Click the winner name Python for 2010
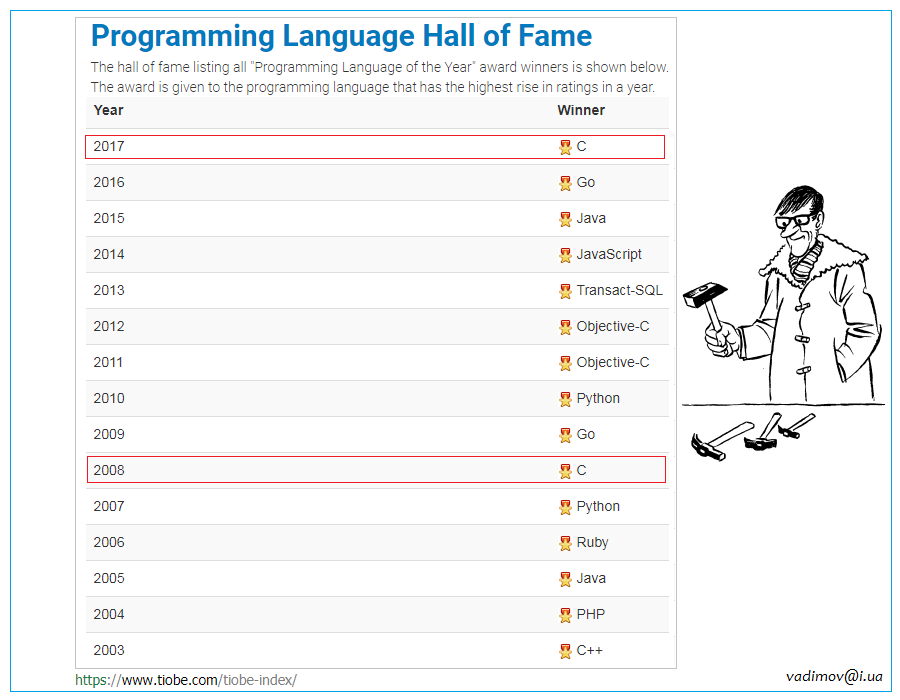900x700 pixels. pos(598,399)
